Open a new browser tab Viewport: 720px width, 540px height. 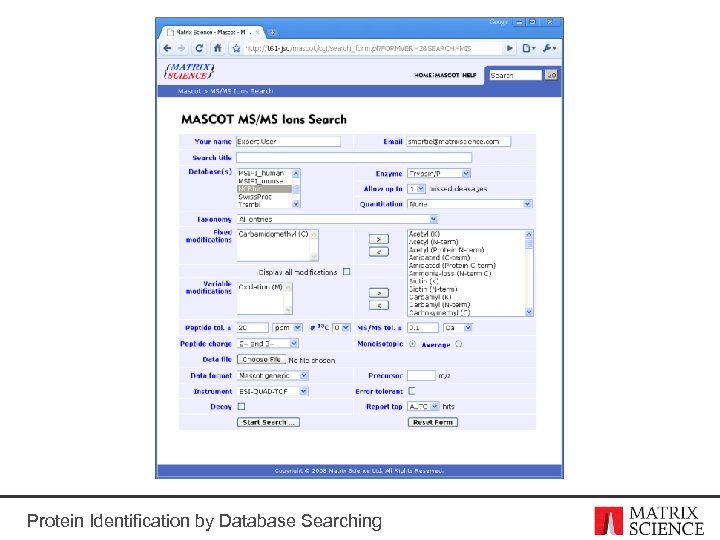272,32
